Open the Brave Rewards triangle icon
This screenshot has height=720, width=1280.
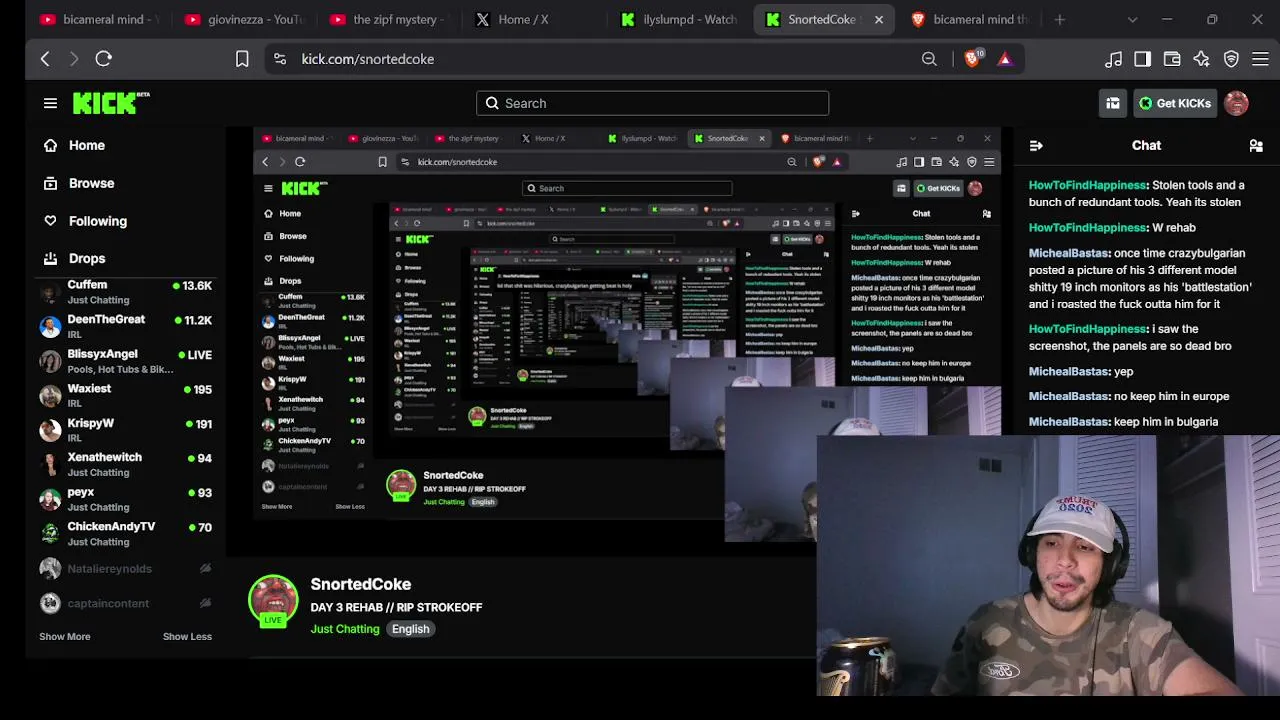[1005, 59]
